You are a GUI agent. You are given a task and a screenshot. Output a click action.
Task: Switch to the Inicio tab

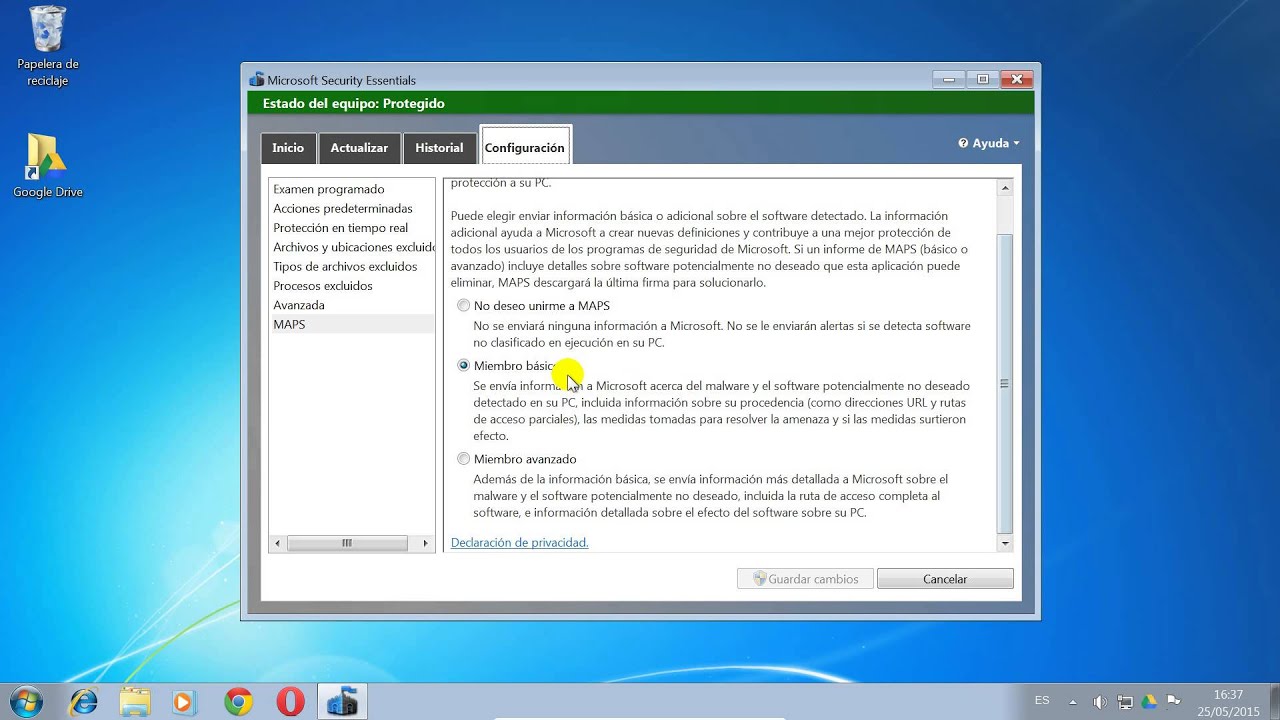tap(288, 148)
